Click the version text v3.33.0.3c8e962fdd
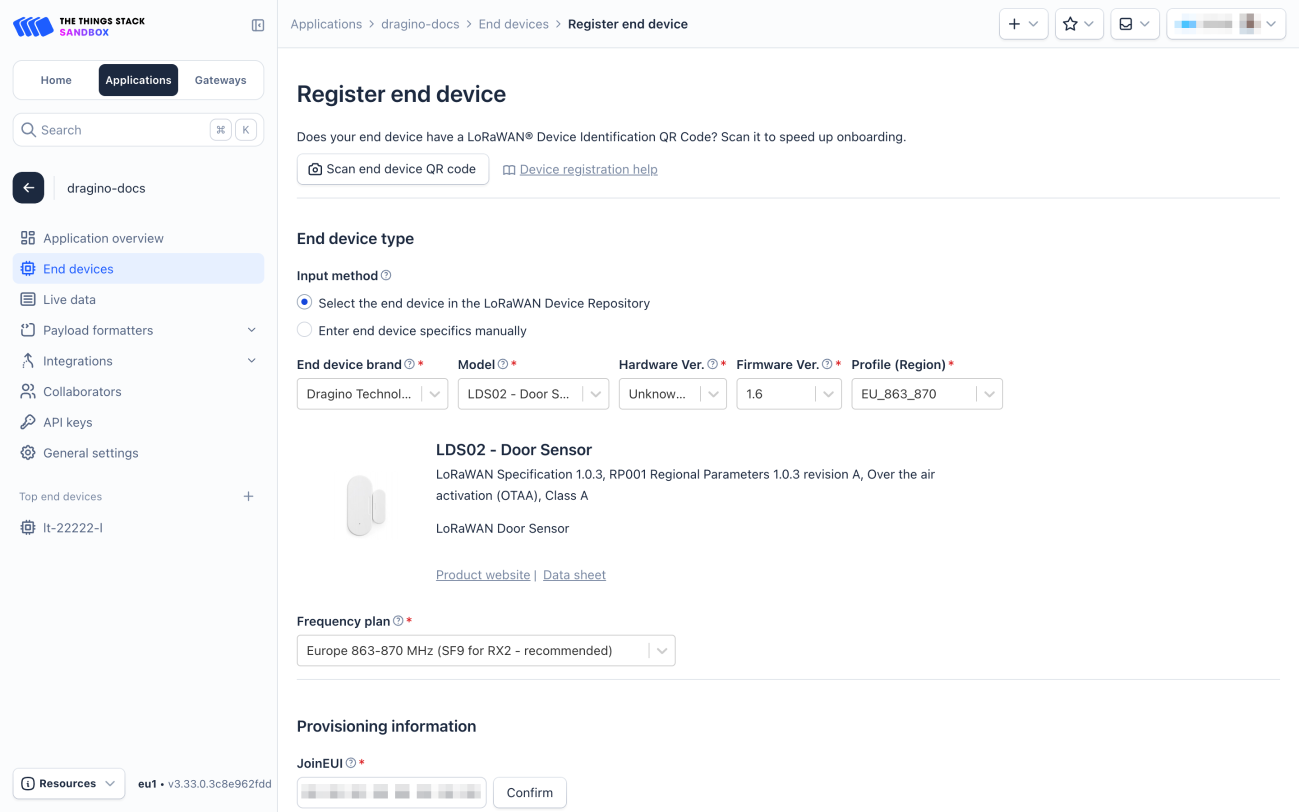The width and height of the screenshot is (1299, 812). [x=219, y=784]
